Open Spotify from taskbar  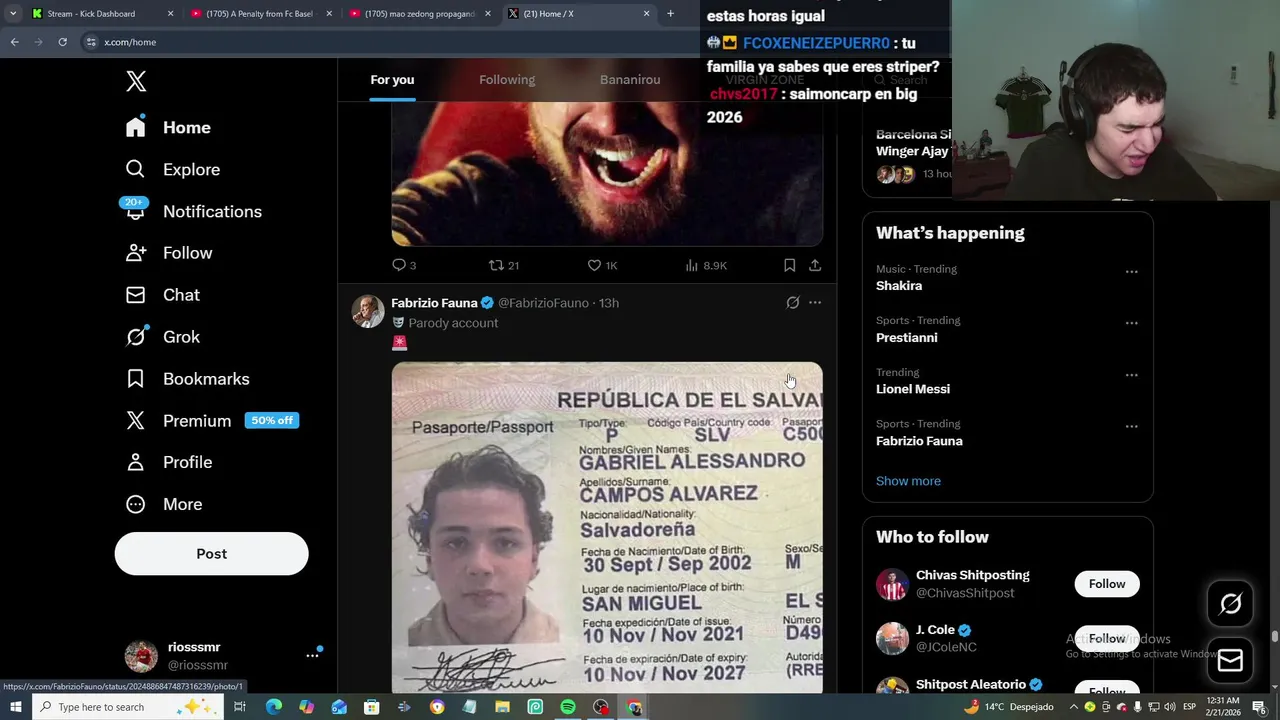tap(568, 707)
